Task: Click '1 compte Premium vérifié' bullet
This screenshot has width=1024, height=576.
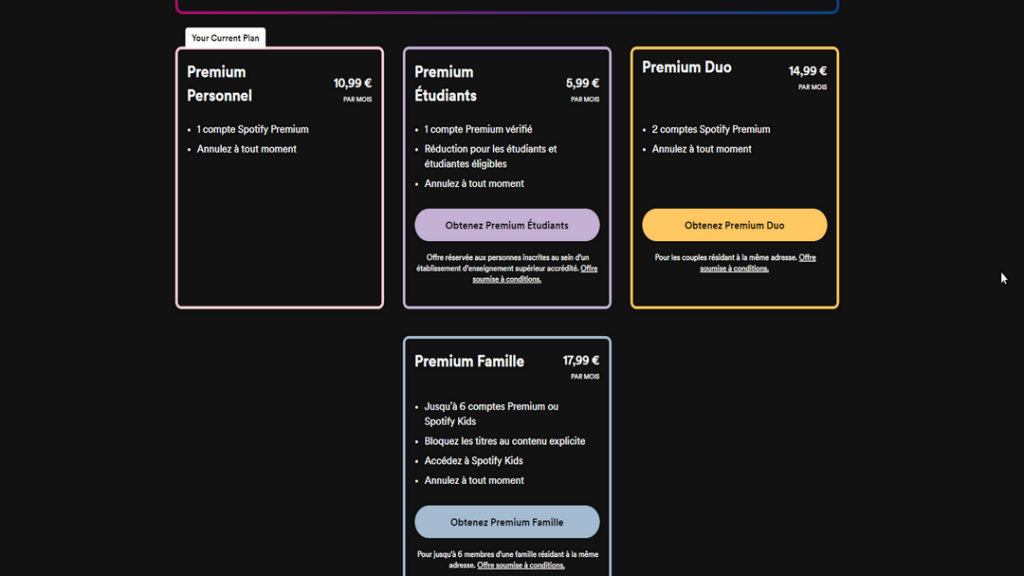Action: point(478,129)
